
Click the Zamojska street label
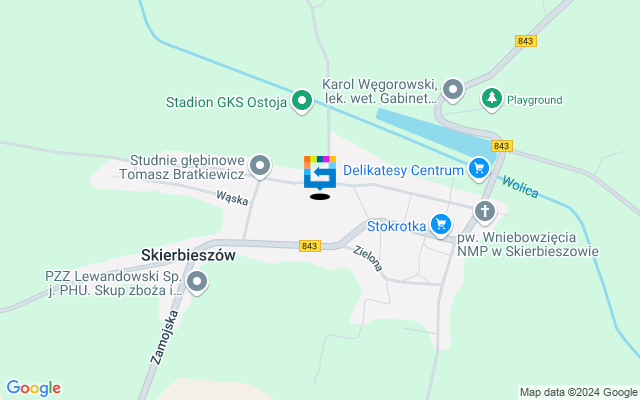pyautogui.click(x=164, y=338)
